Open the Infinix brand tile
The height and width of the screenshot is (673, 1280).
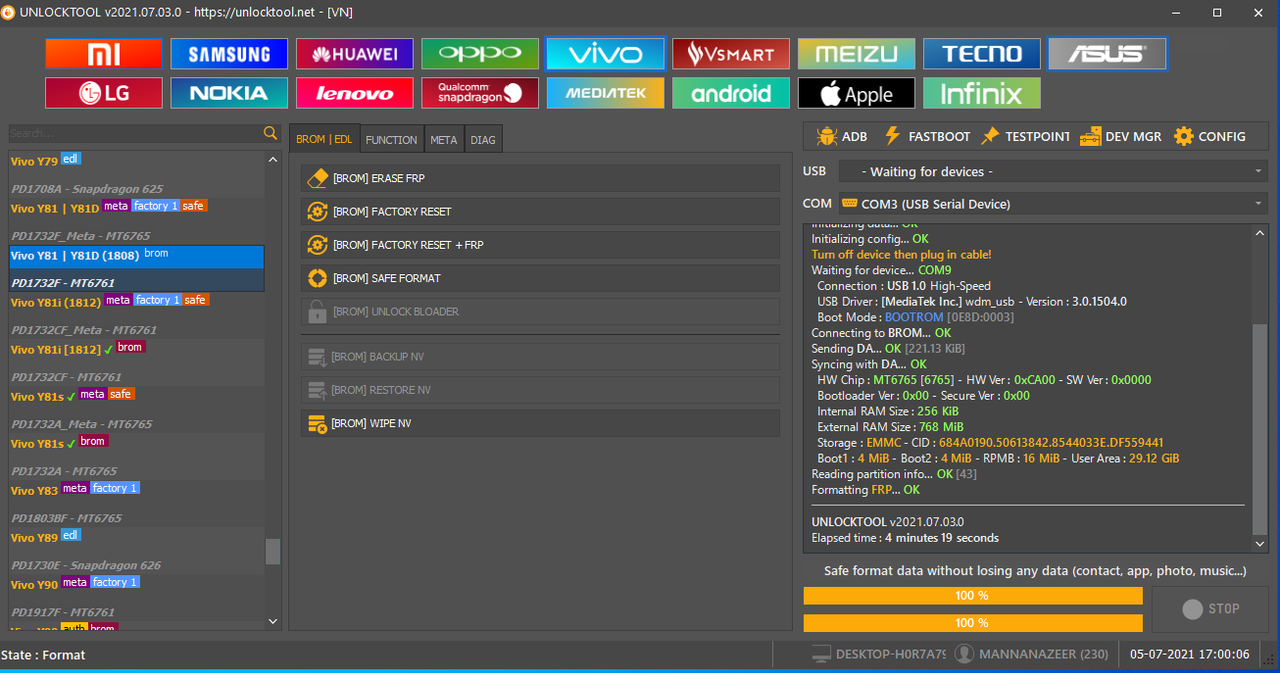point(982,93)
